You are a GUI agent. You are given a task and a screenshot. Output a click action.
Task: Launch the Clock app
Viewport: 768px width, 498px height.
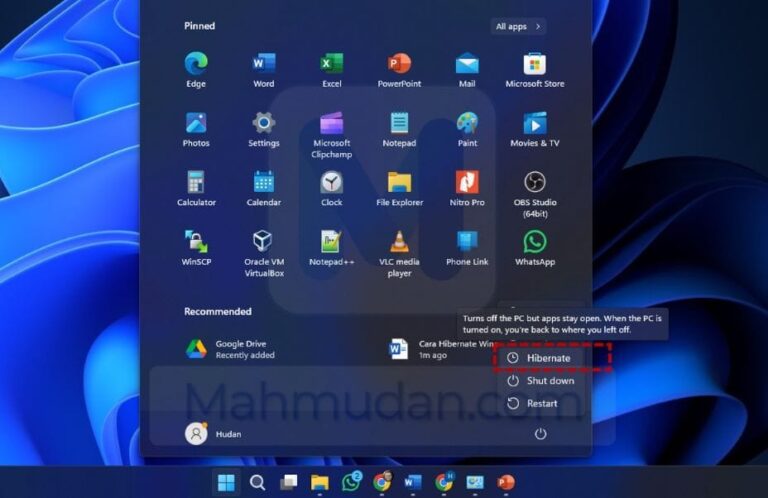coord(332,188)
